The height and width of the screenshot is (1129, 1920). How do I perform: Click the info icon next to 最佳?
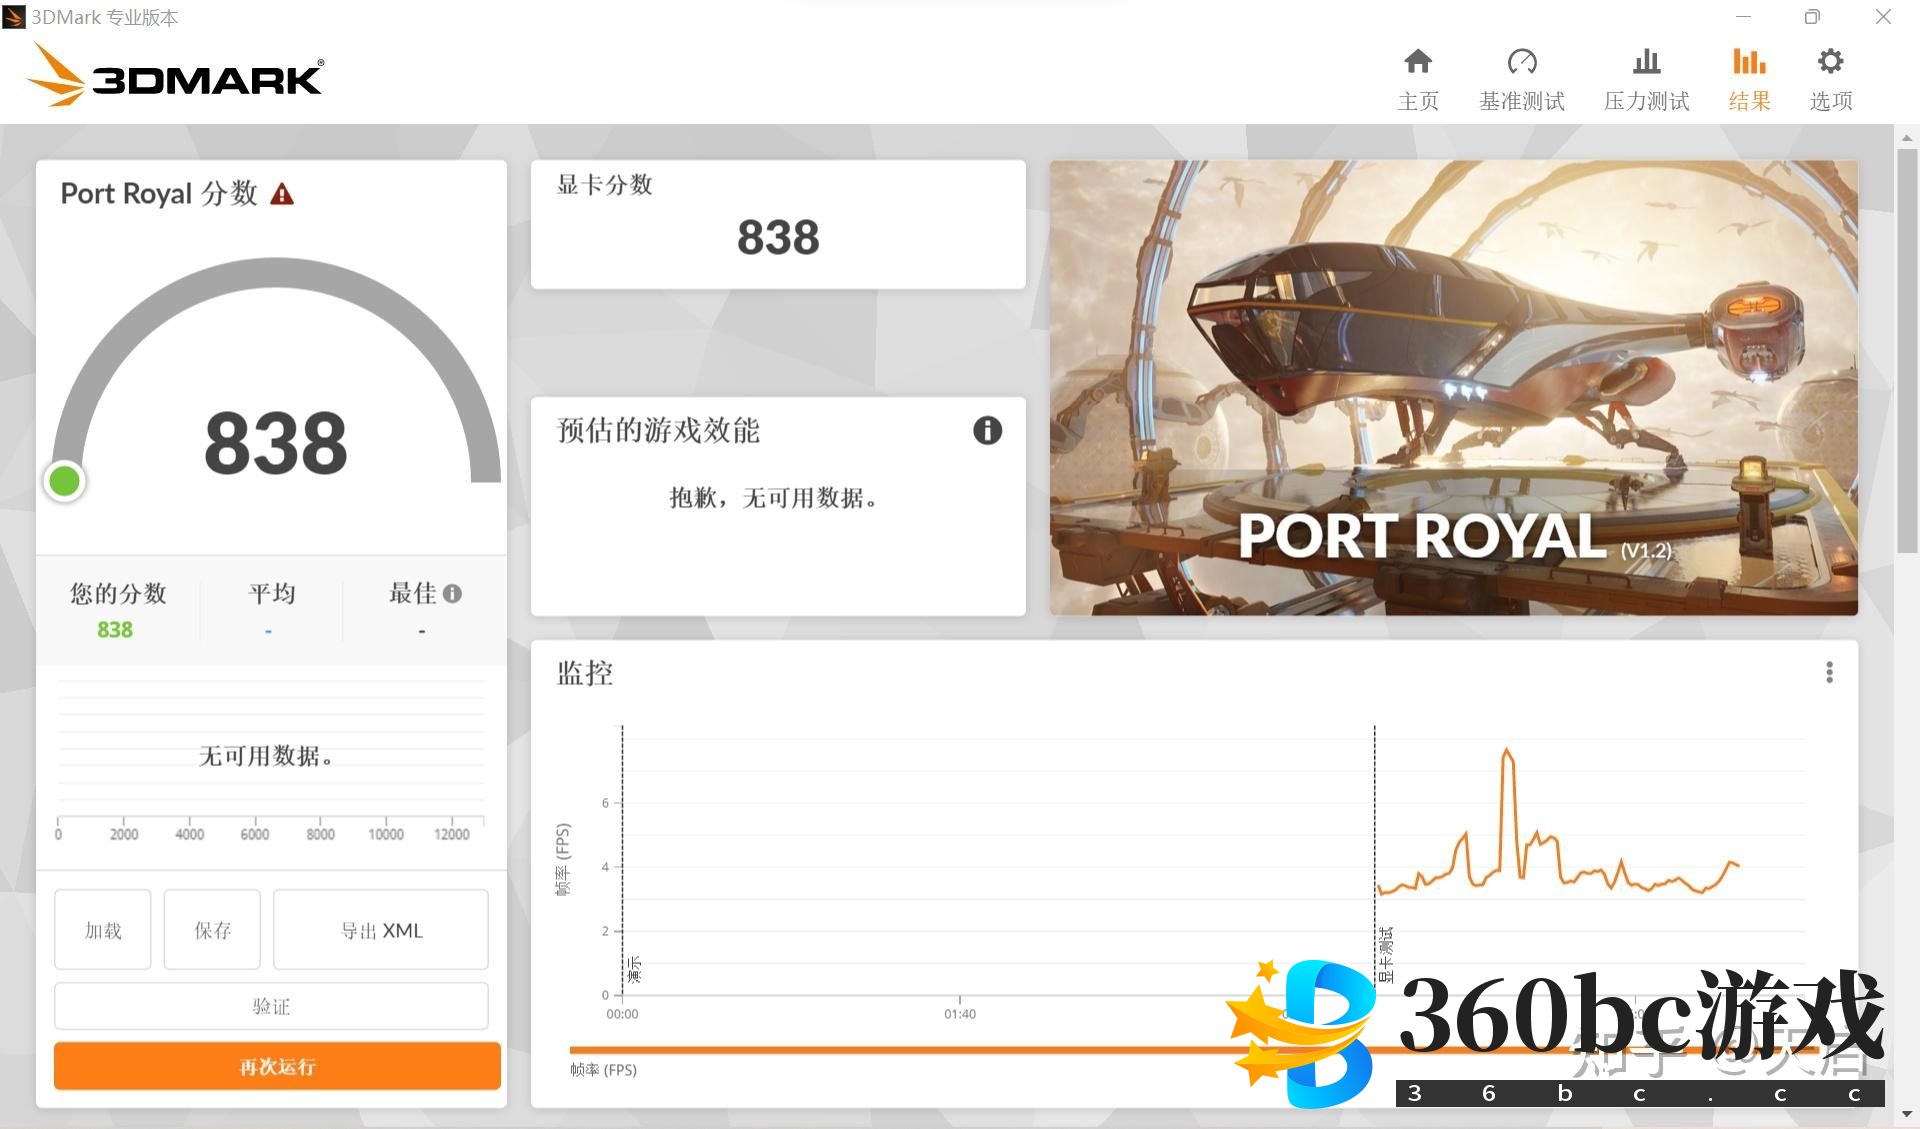[452, 594]
